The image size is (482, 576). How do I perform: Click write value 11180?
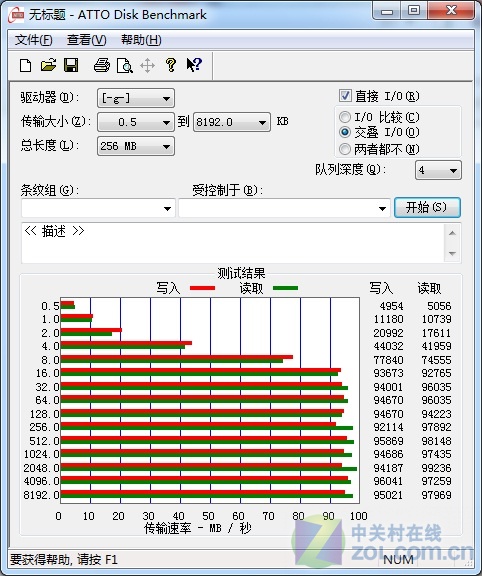pyautogui.click(x=388, y=319)
